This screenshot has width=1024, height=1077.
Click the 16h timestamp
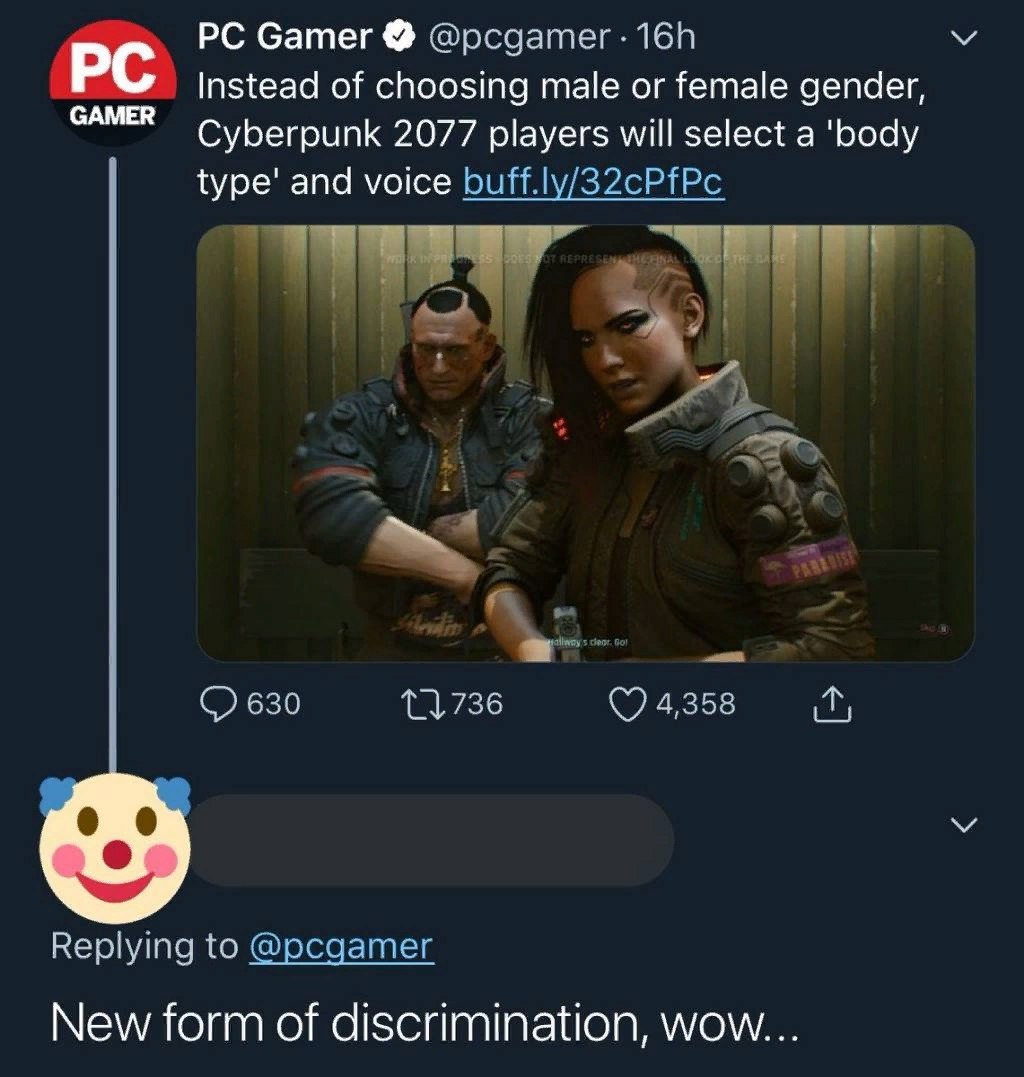point(666,37)
